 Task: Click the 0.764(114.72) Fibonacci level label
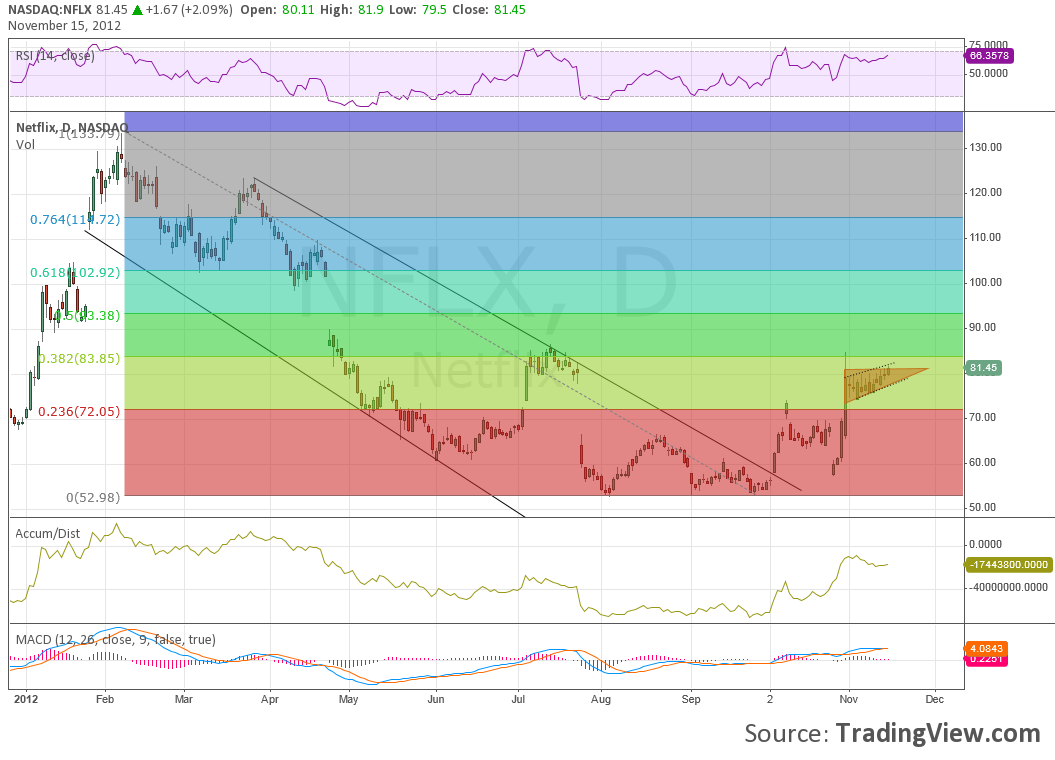[75, 219]
